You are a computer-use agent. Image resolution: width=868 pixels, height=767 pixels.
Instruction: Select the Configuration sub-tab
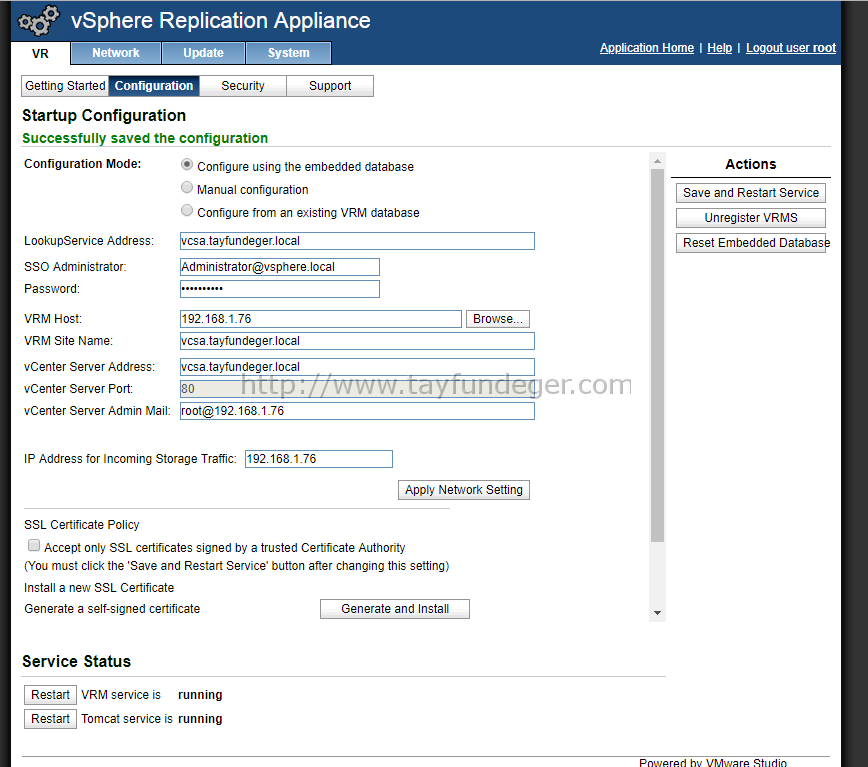(x=154, y=86)
